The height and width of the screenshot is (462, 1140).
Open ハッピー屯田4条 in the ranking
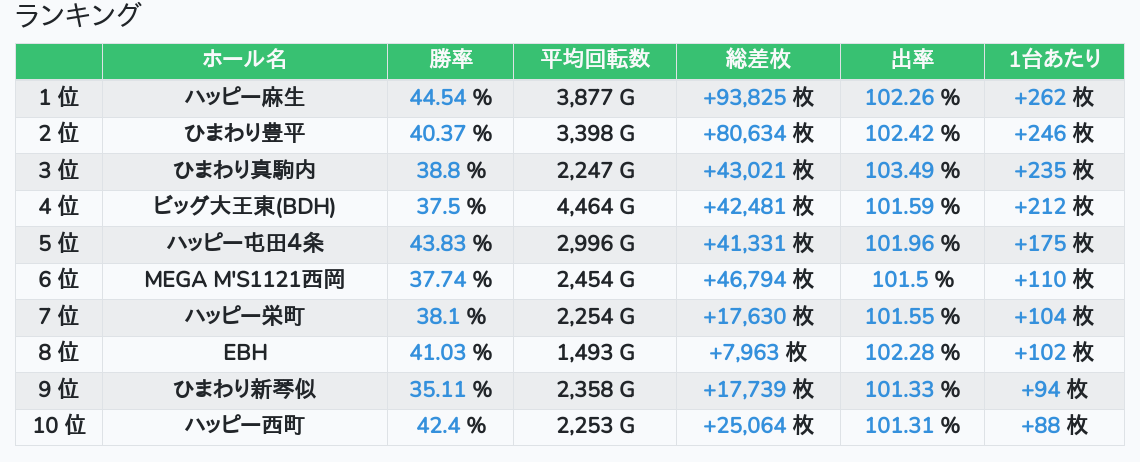[x=244, y=243]
